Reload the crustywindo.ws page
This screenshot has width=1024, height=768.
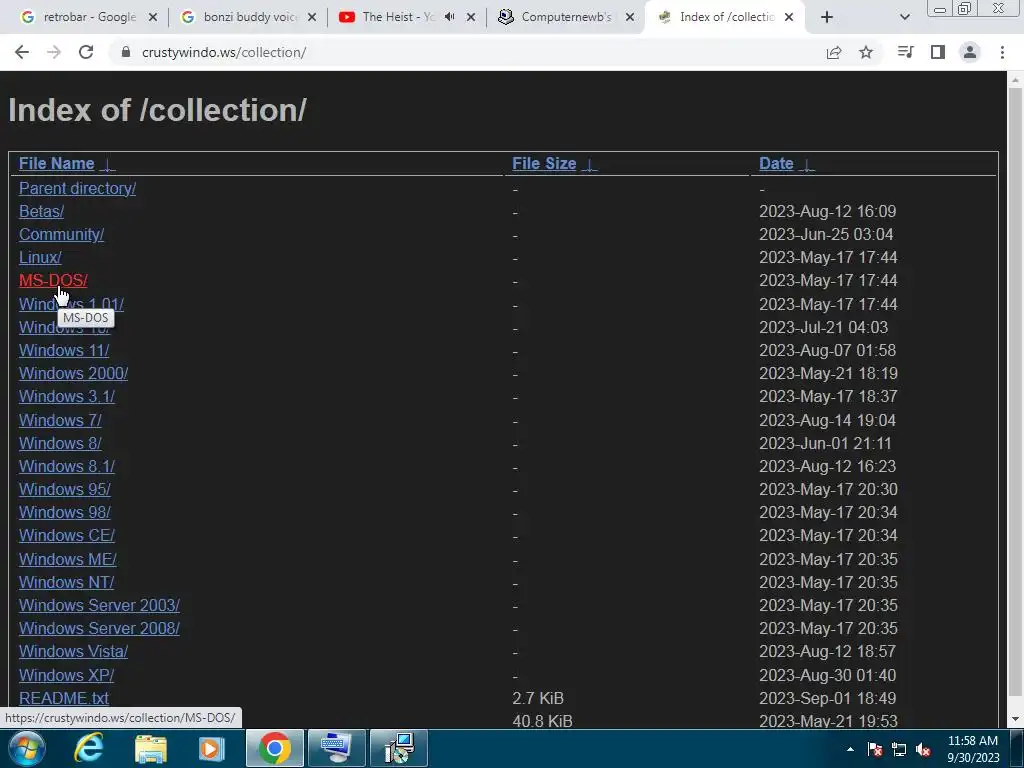pos(86,52)
